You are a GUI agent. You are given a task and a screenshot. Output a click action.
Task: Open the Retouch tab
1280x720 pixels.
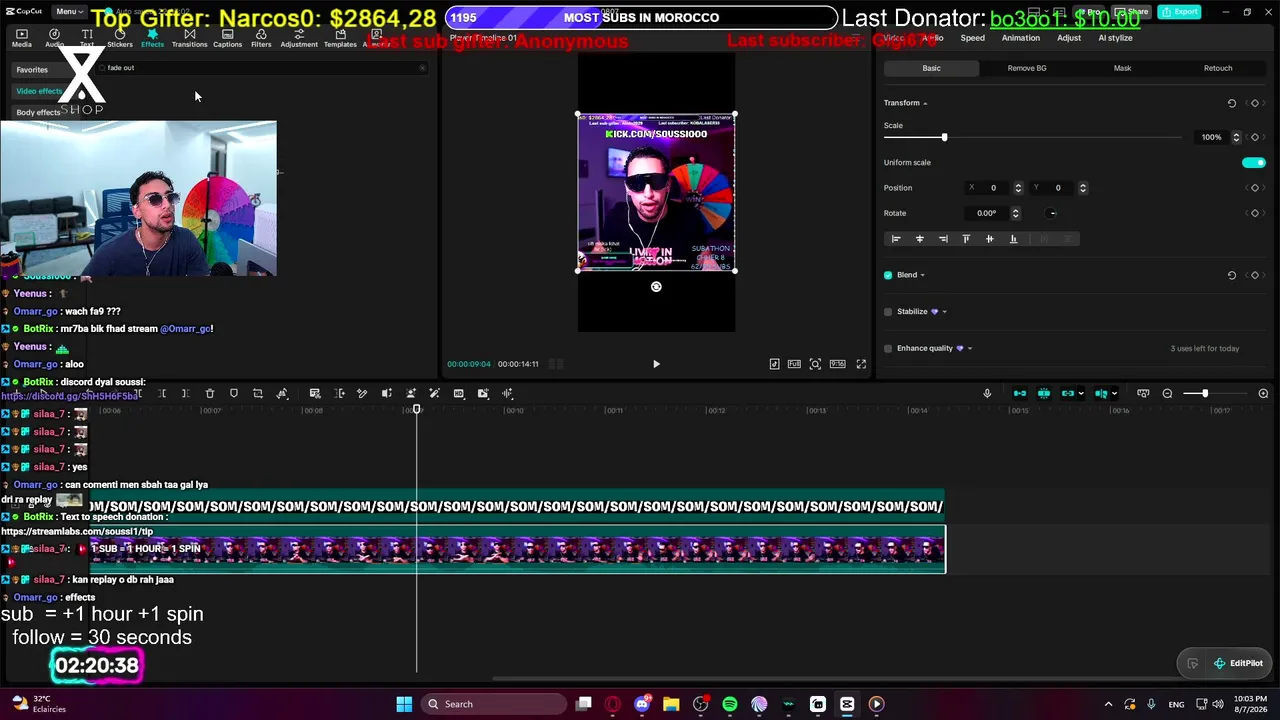tap(1218, 68)
